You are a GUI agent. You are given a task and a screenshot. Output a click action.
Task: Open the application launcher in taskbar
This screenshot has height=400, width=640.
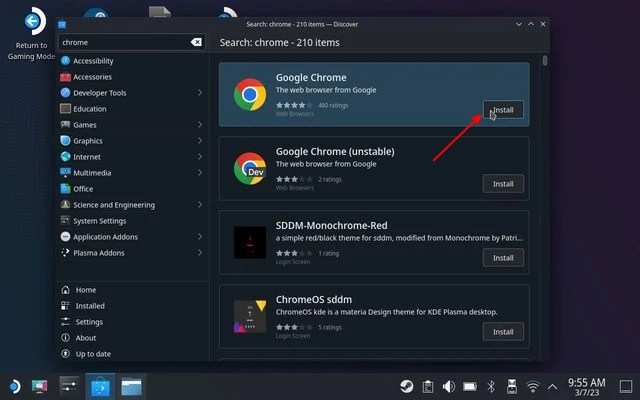[14, 386]
